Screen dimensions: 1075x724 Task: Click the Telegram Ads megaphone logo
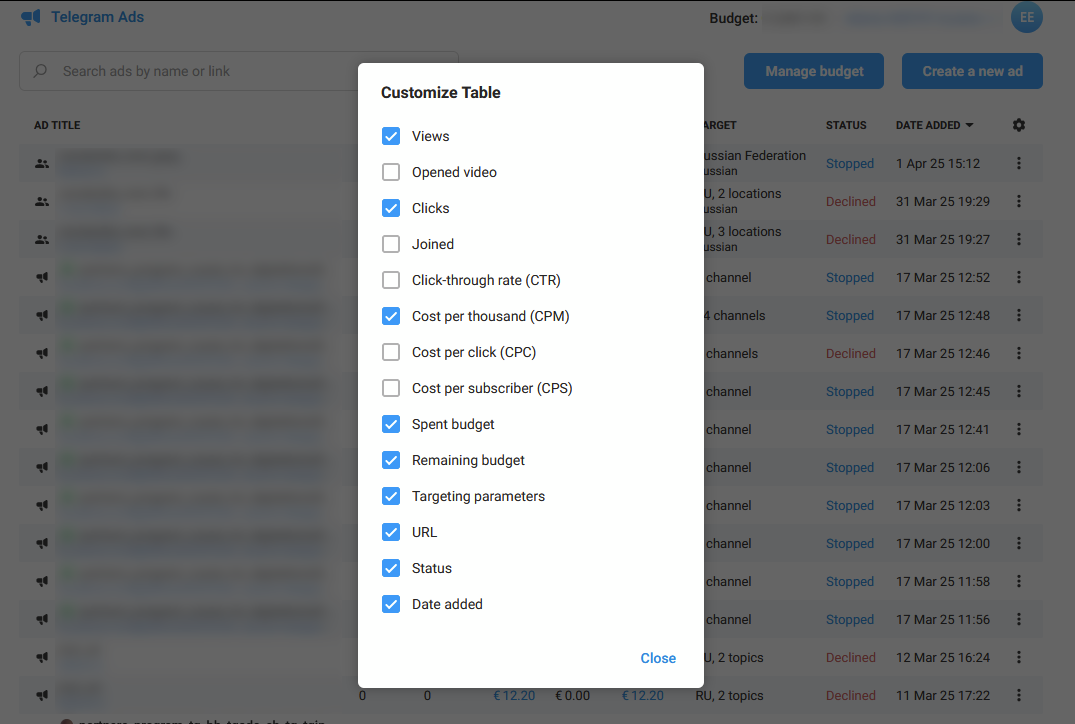pyautogui.click(x=31, y=17)
